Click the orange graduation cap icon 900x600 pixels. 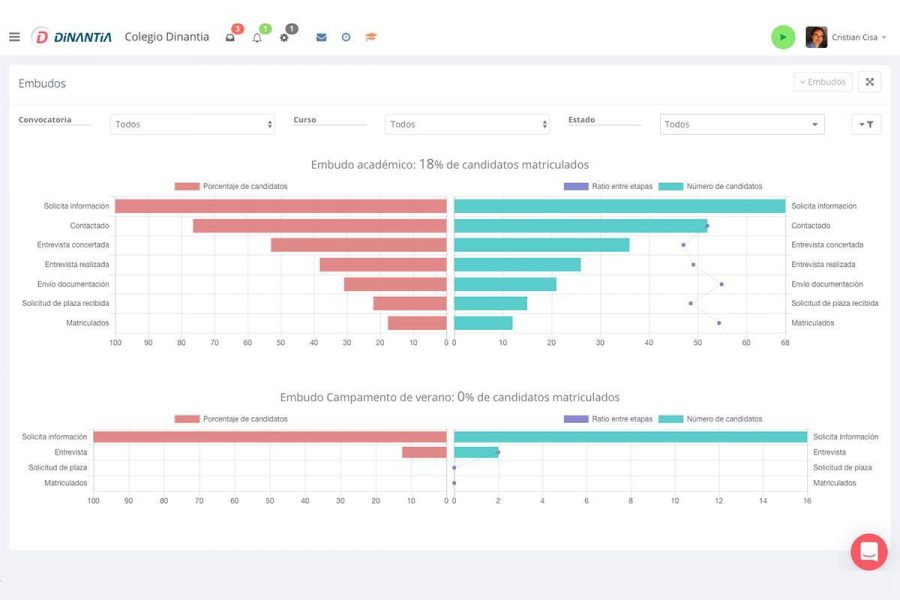(x=371, y=37)
